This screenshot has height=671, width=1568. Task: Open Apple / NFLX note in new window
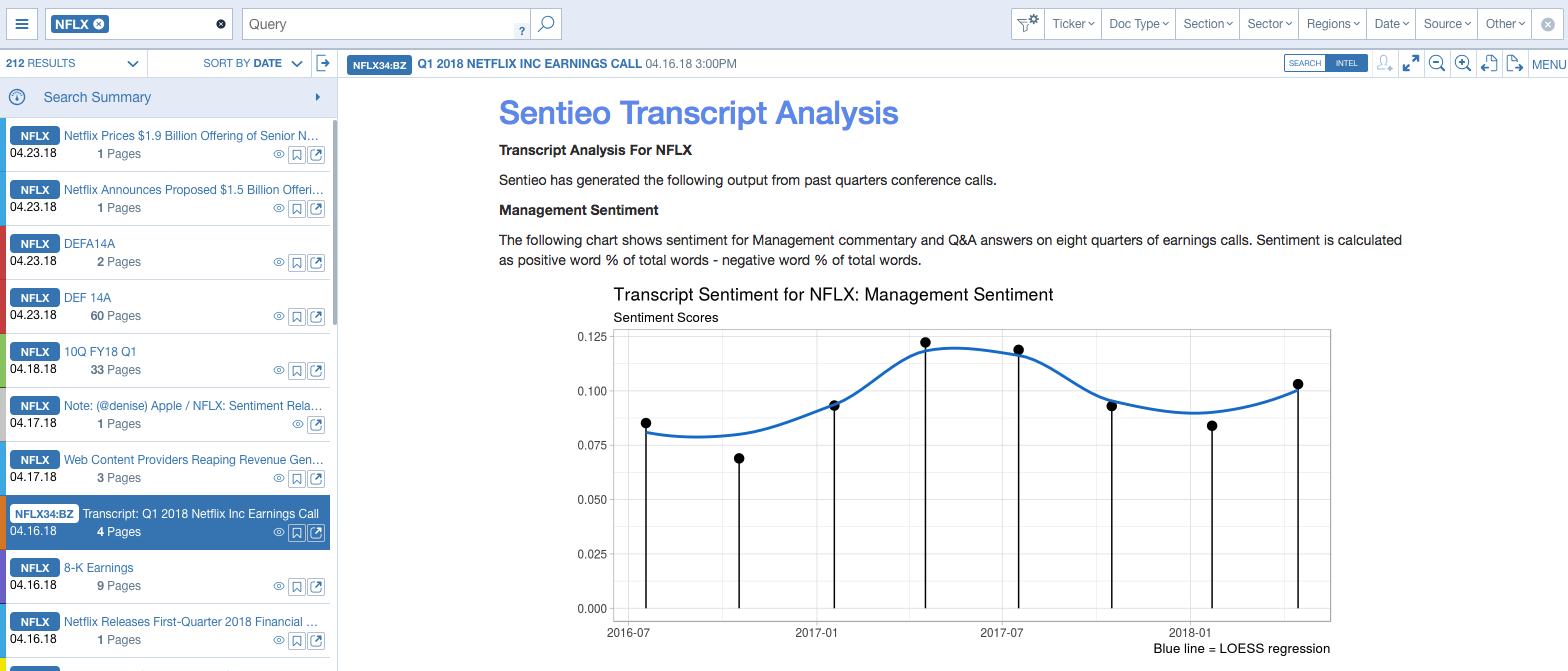316,424
